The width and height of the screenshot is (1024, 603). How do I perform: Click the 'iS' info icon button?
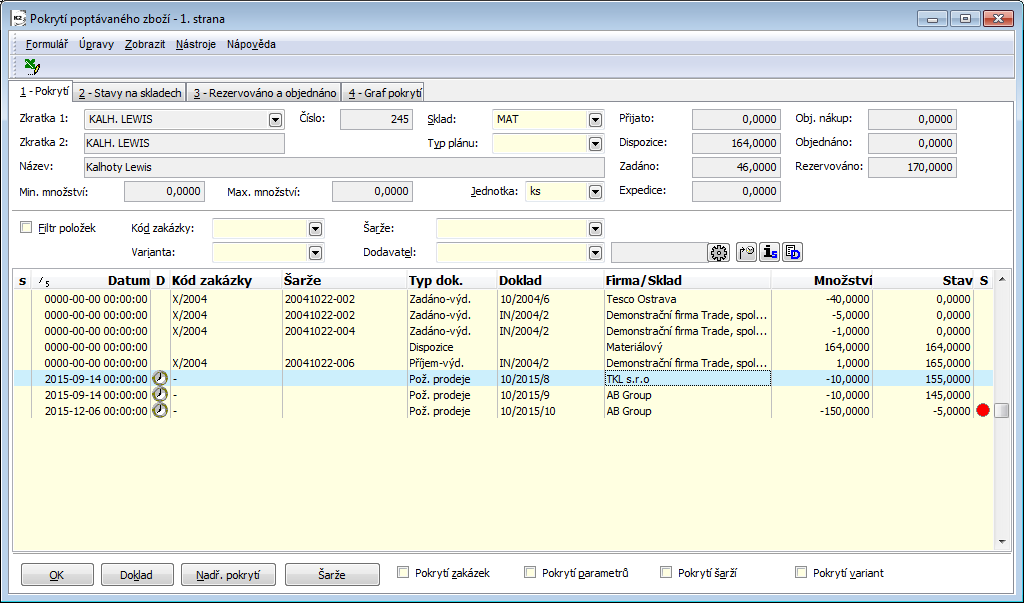coord(769,253)
